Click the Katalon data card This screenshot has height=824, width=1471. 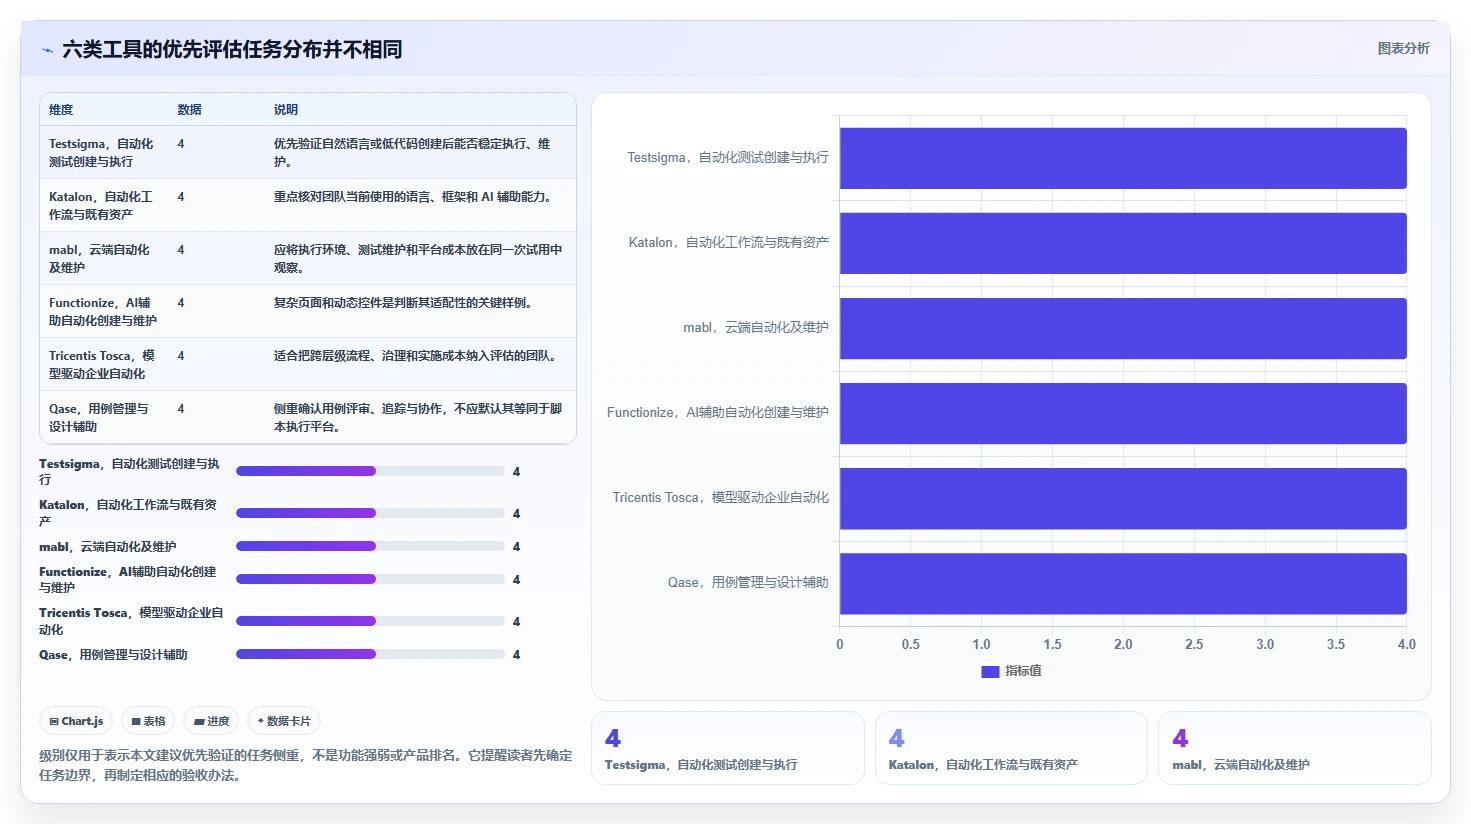pyautogui.click(x=1011, y=748)
